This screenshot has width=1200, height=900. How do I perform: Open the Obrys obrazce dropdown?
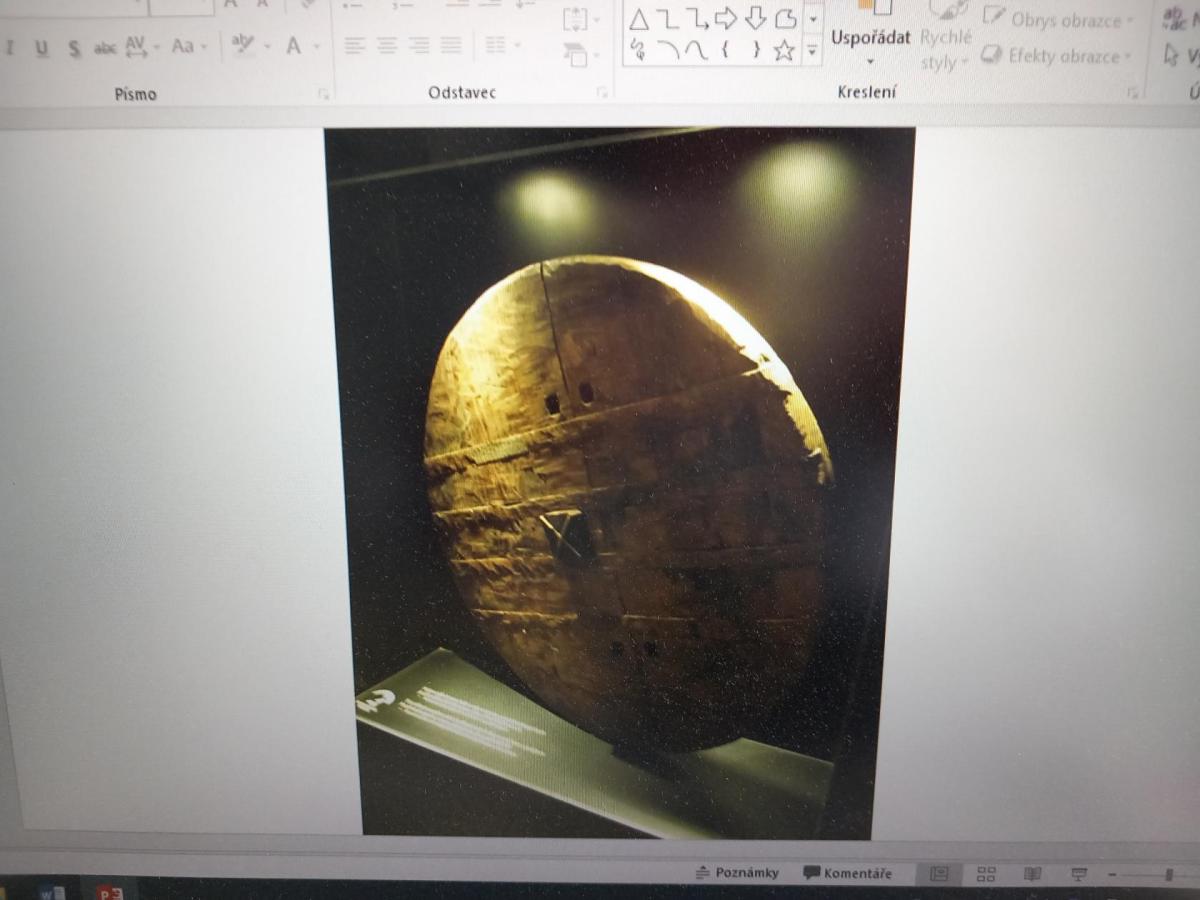(x=1059, y=19)
